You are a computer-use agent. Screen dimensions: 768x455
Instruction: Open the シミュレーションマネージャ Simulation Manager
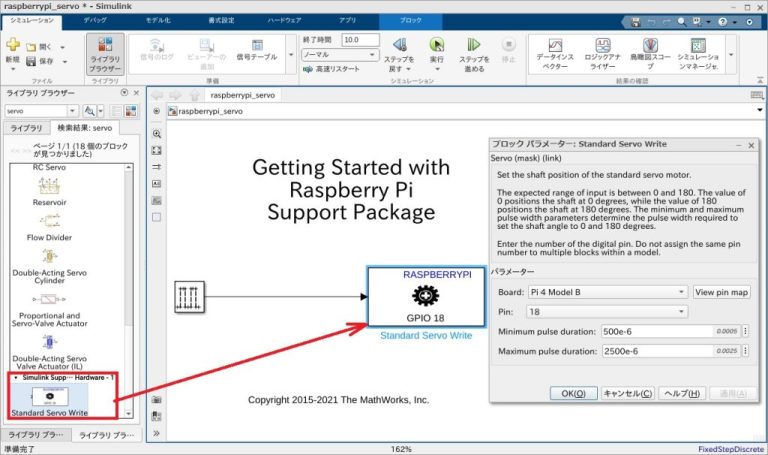(698, 54)
